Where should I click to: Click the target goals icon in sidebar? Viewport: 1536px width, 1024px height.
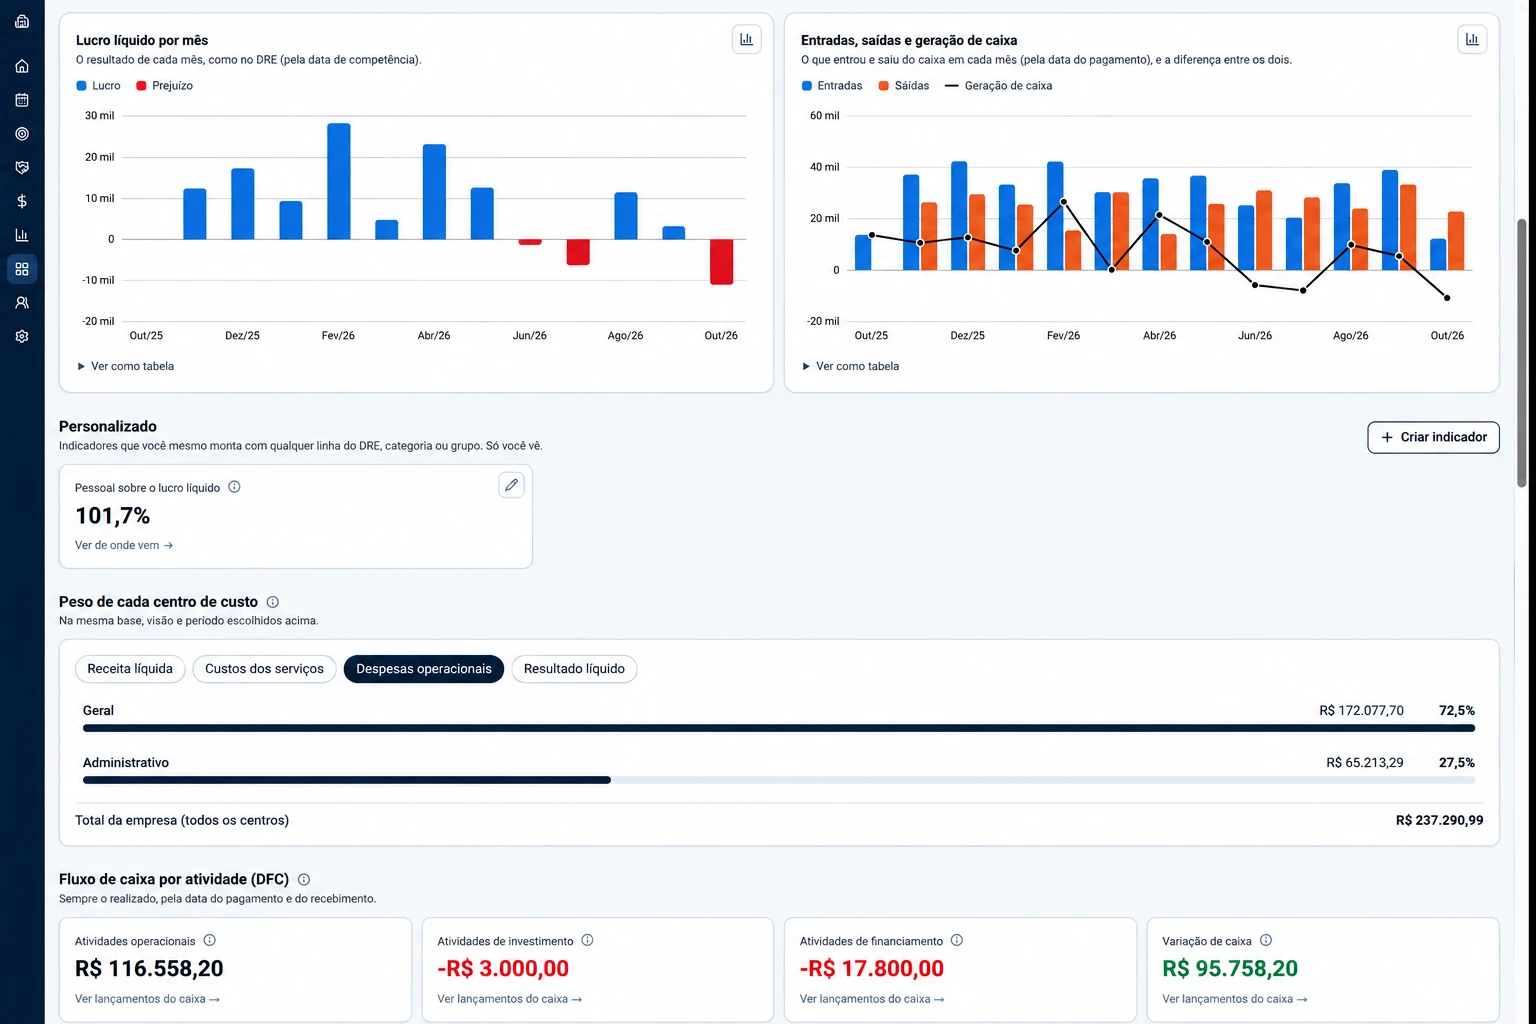pos(22,134)
